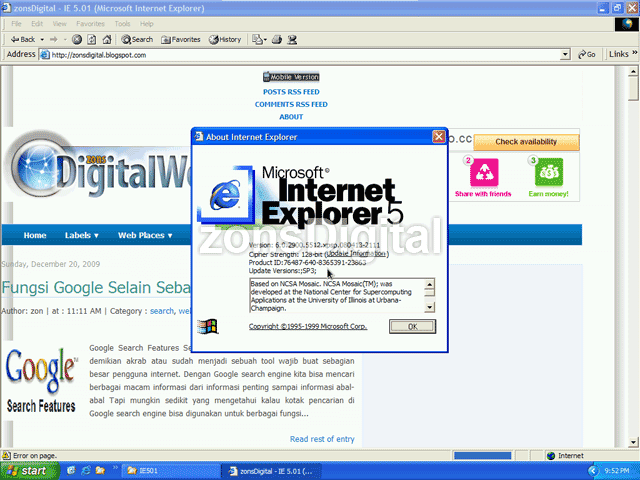Click the Forward arrow in the toolbar

[53, 40]
